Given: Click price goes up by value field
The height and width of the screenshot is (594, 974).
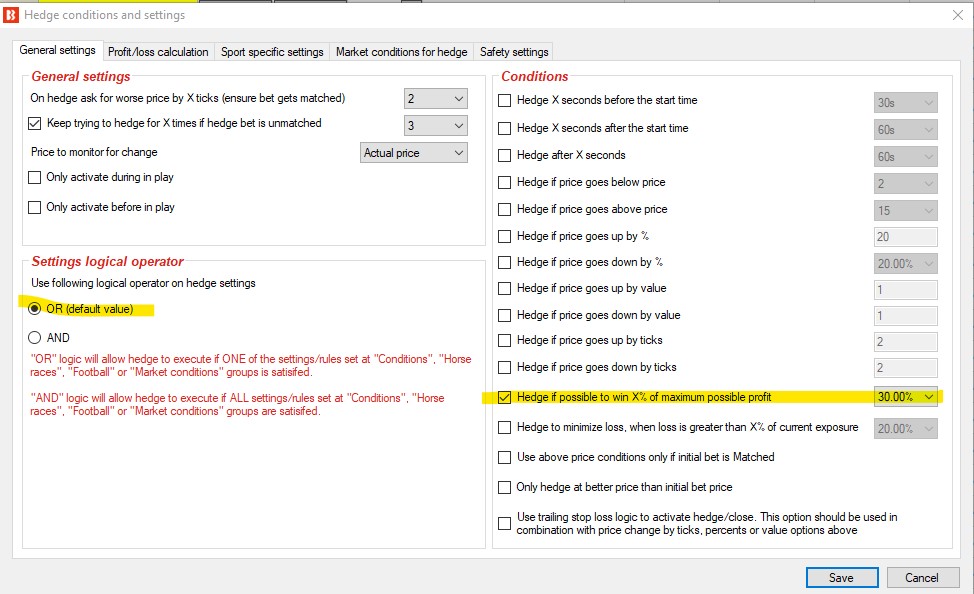Looking at the screenshot, I should [906, 290].
